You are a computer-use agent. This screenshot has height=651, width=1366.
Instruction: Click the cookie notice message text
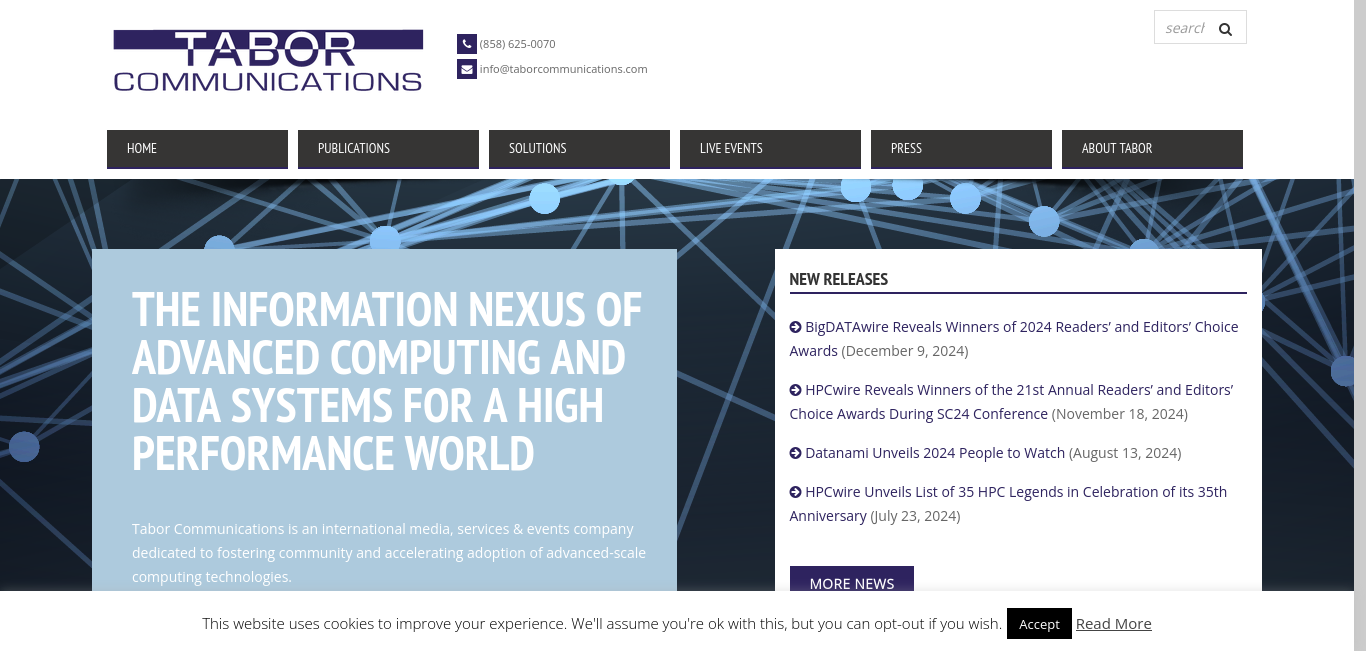[602, 624]
